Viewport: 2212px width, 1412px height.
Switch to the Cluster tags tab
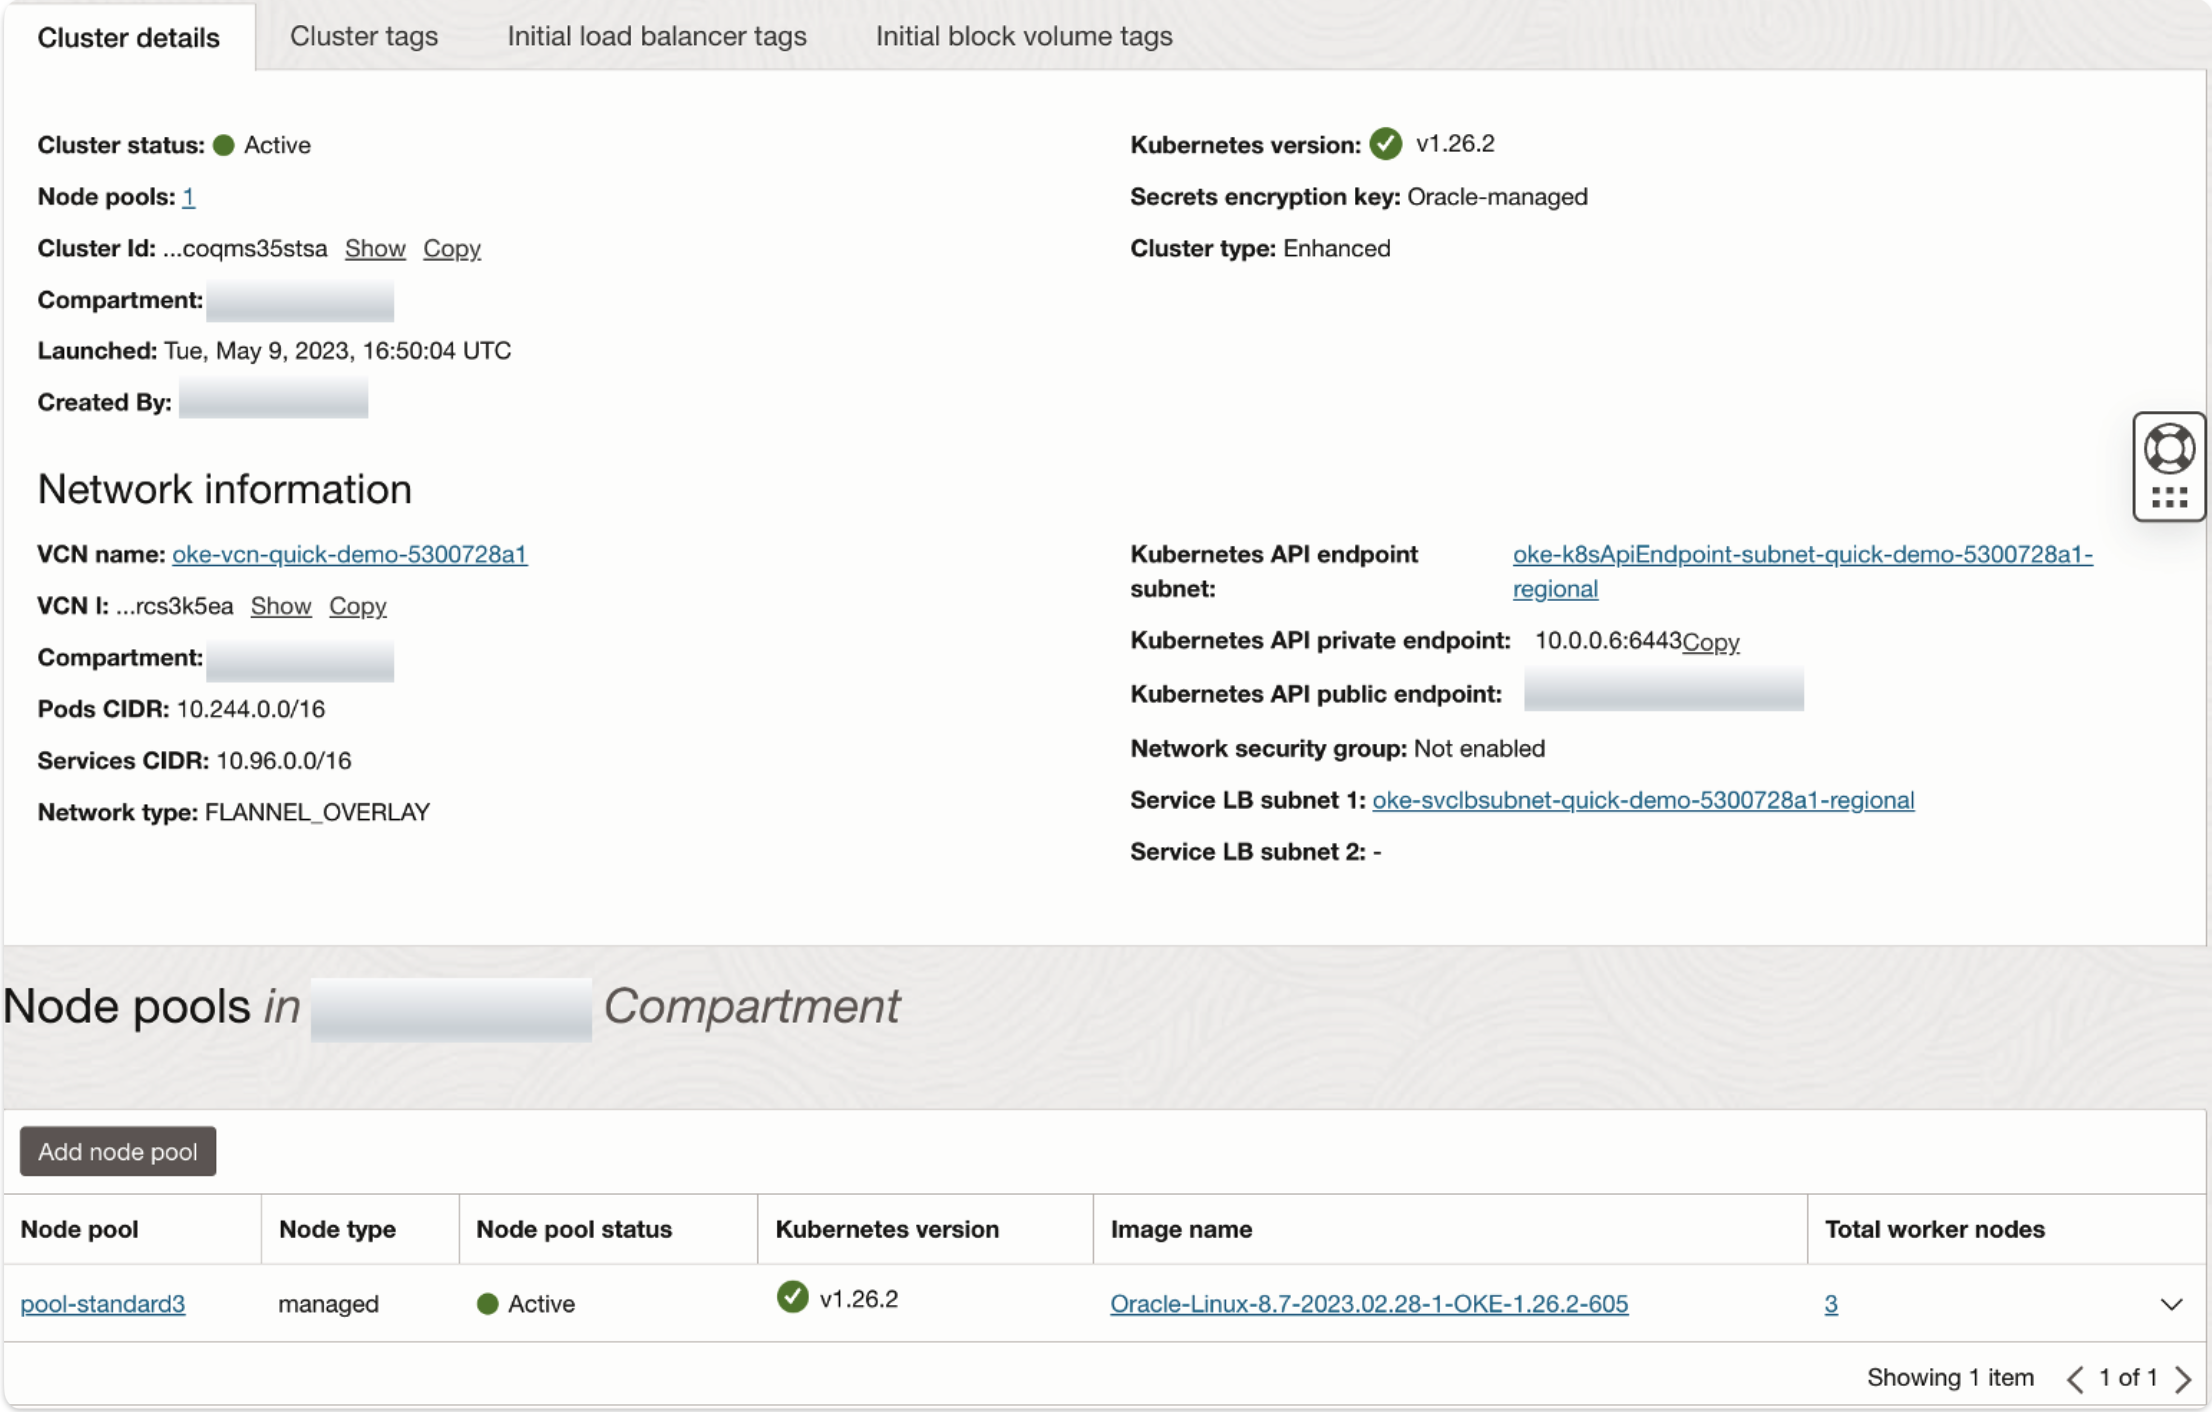point(364,36)
